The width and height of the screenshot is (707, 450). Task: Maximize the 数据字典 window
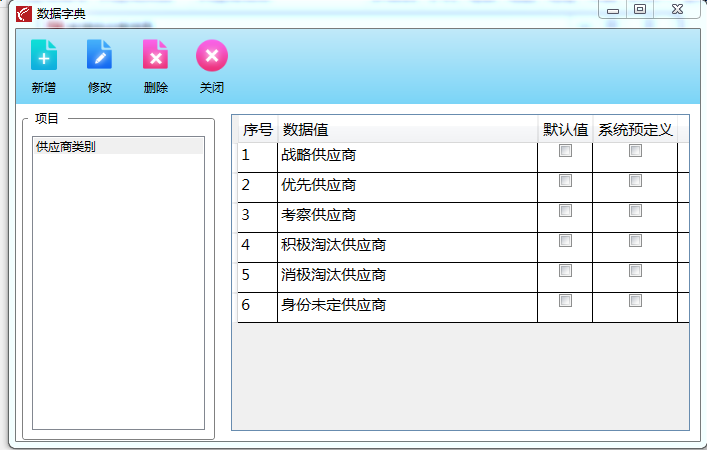[x=640, y=9]
